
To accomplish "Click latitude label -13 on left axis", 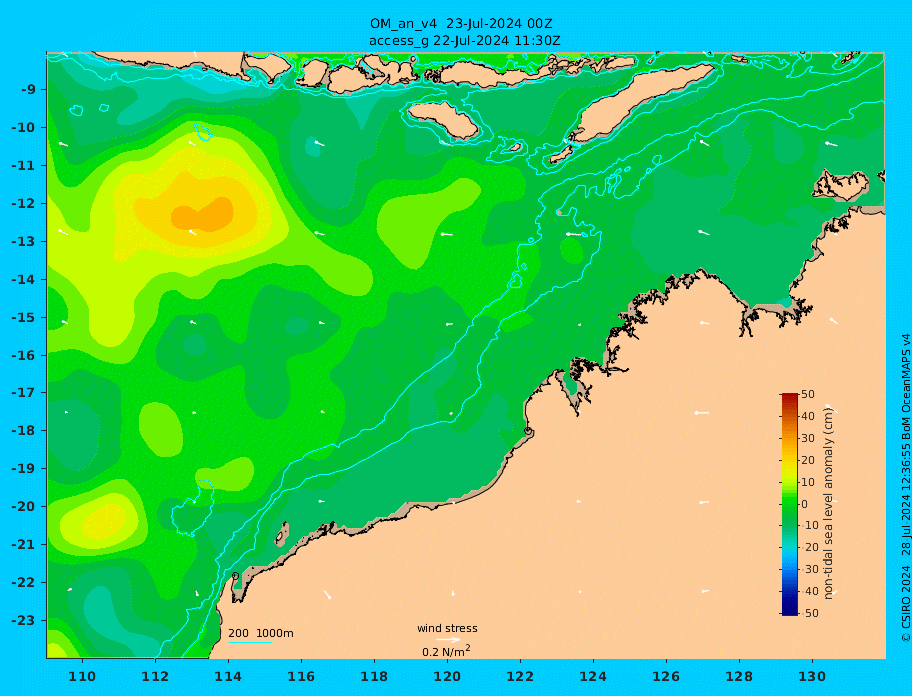I will (x=24, y=241).
